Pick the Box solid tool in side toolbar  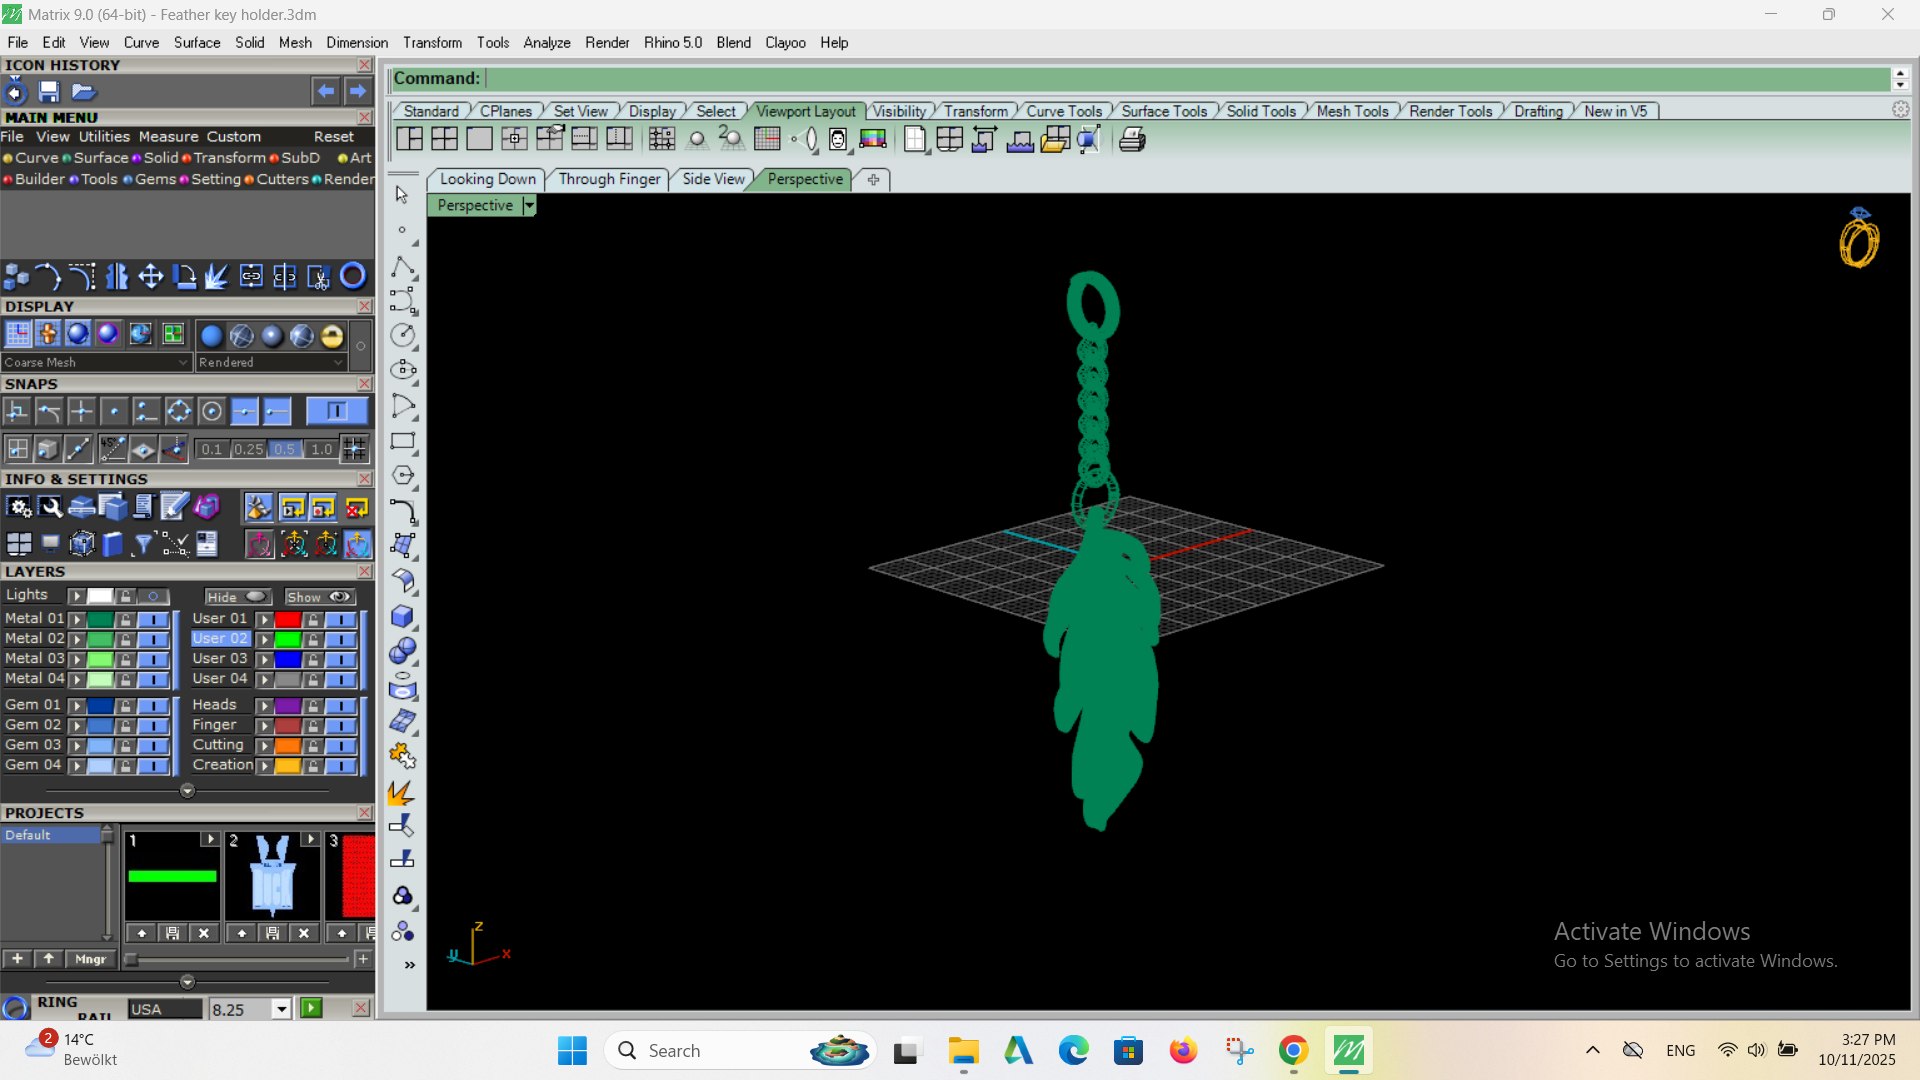(x=403, y=616)
